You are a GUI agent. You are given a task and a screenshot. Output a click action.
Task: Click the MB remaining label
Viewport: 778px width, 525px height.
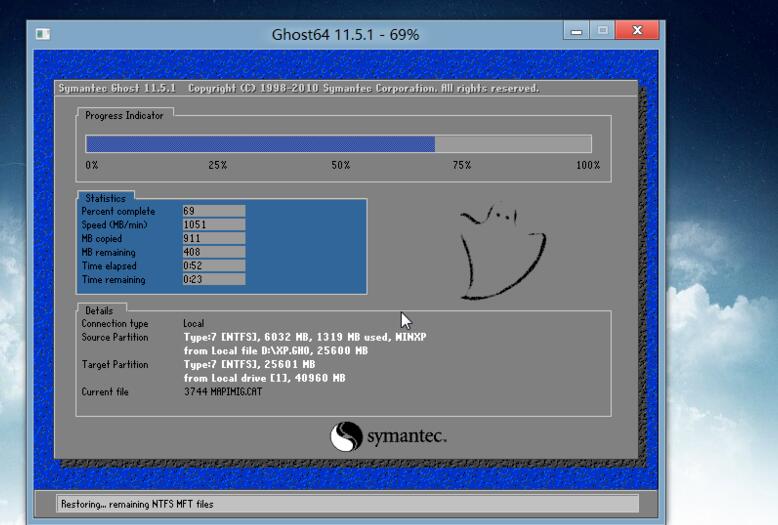click(x=108, y=253)
